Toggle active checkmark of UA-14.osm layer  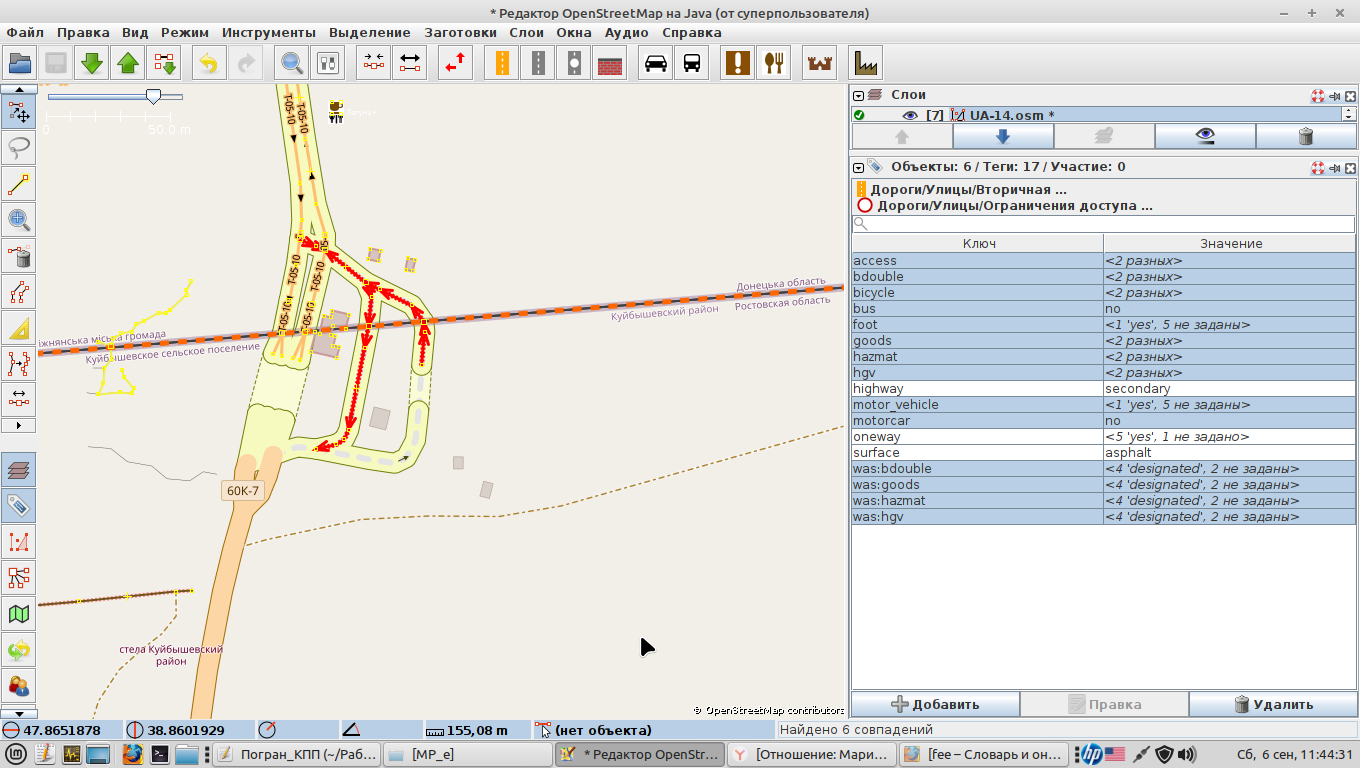859,115
